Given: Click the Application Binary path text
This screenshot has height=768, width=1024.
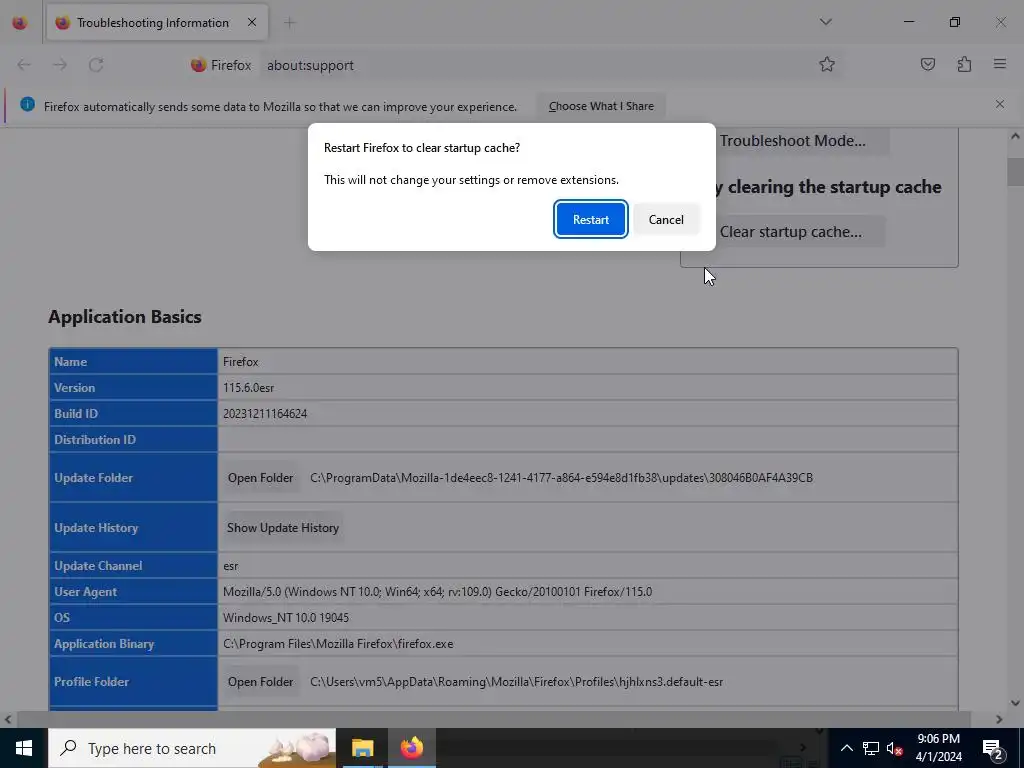Looking at the screenshot, I should [x=338, y=644].
